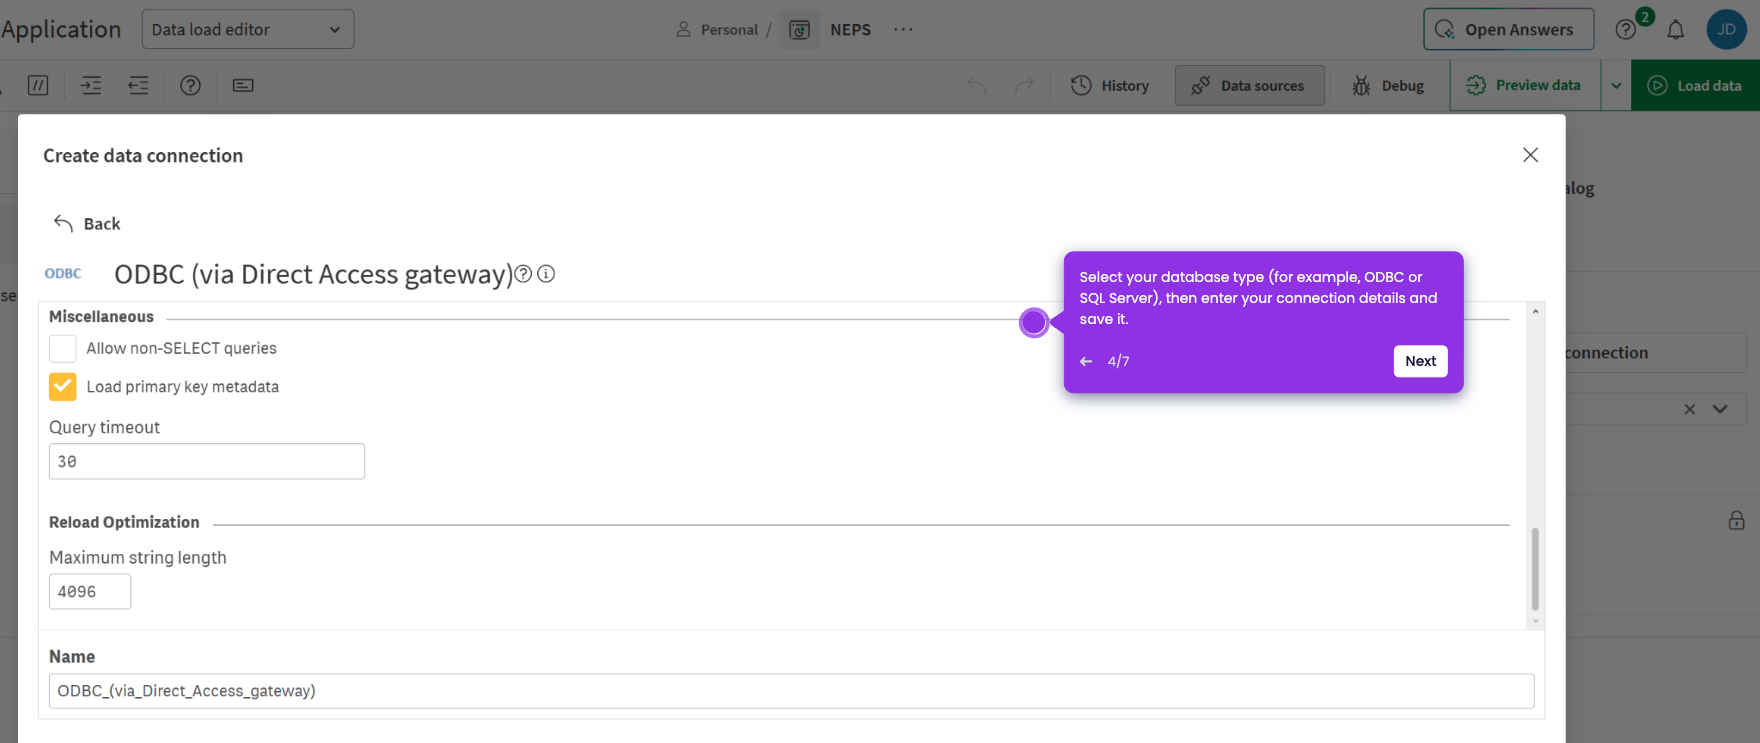1760x743 pixels.
Task: Click Next in the tour tooltip
Action: (x=1420, y=361)
